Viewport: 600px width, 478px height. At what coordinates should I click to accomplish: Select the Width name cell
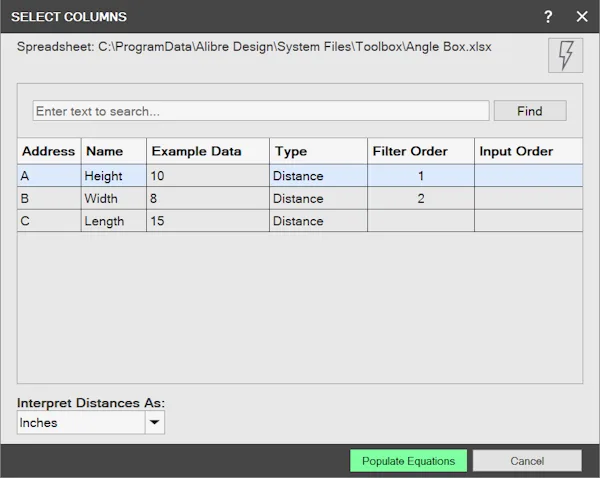pyautogui.click(x=114, y=198)
